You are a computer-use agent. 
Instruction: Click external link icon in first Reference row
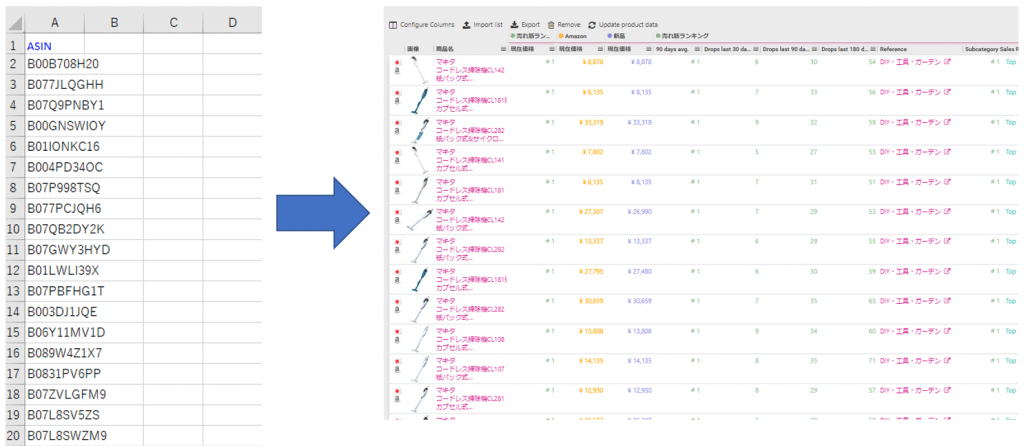(x=948, y=62)
